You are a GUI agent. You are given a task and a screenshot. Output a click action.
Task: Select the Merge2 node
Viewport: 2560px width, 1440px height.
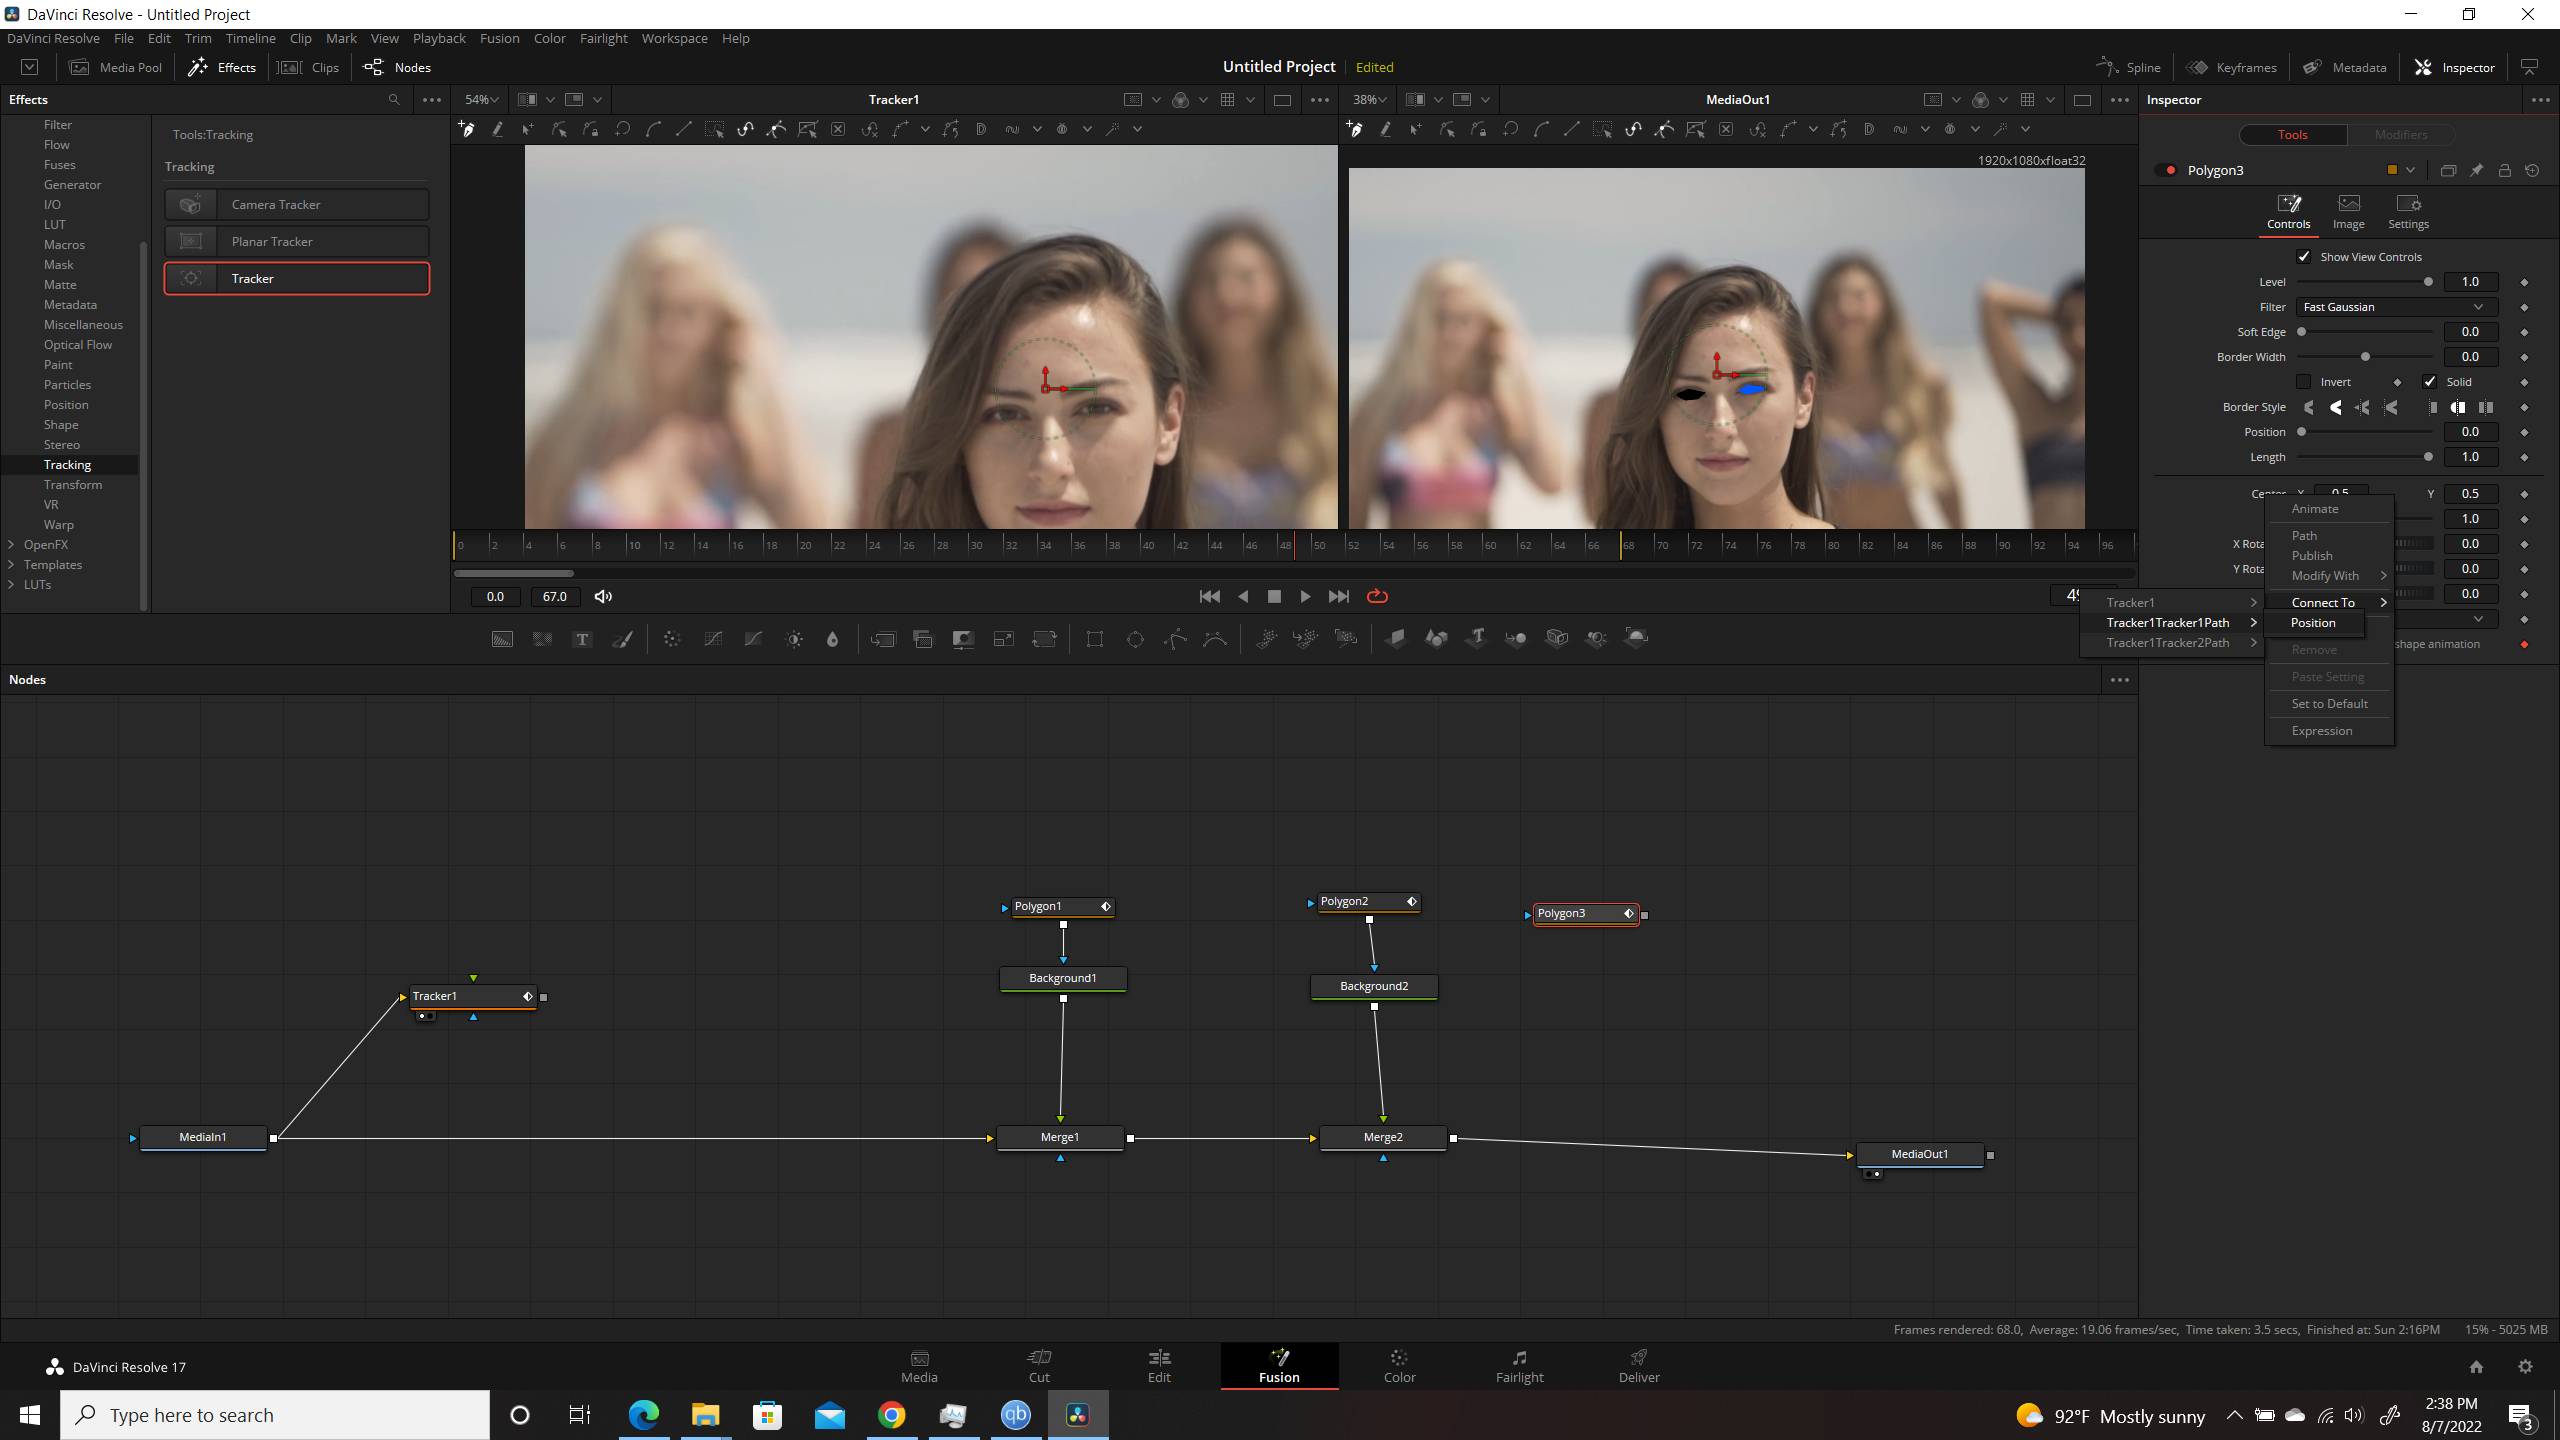tap(1383, 1137)
